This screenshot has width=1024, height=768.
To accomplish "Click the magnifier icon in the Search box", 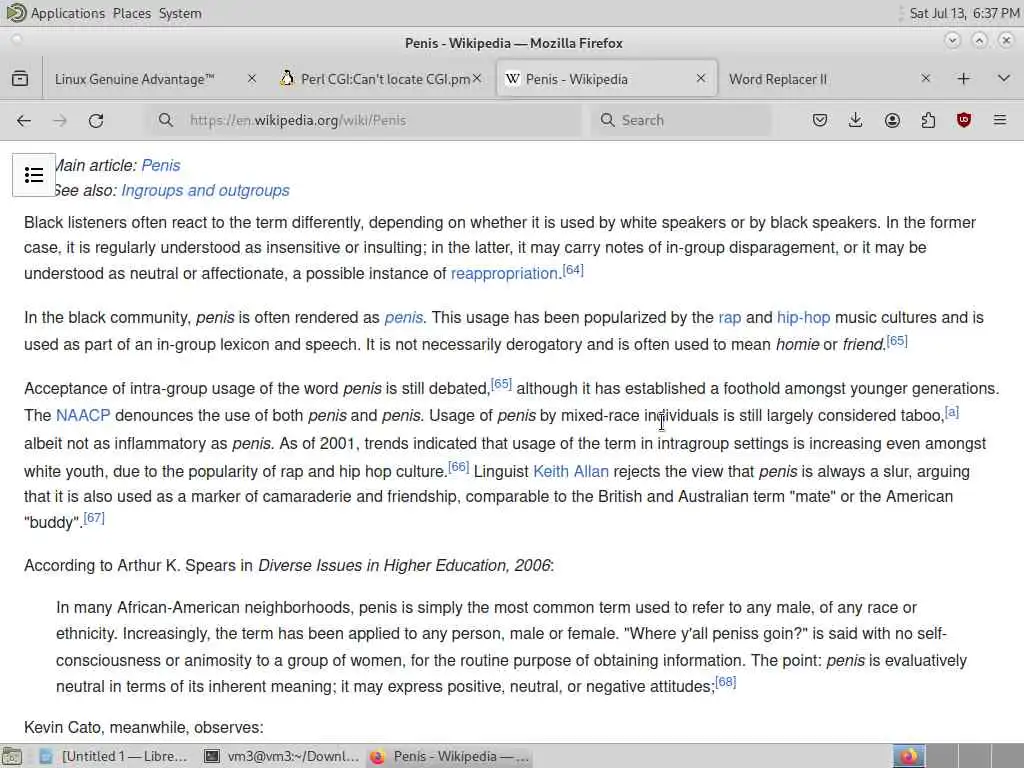I will (x=607, y=120).
